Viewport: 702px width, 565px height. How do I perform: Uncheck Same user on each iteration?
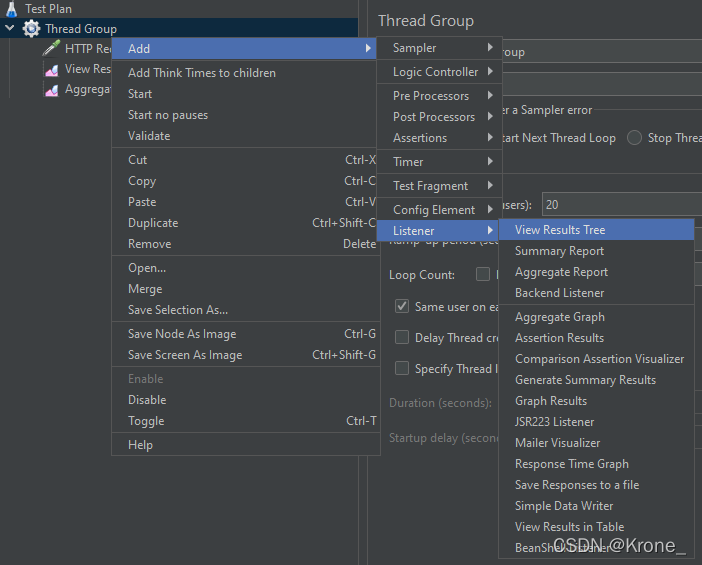click(402, 306)
